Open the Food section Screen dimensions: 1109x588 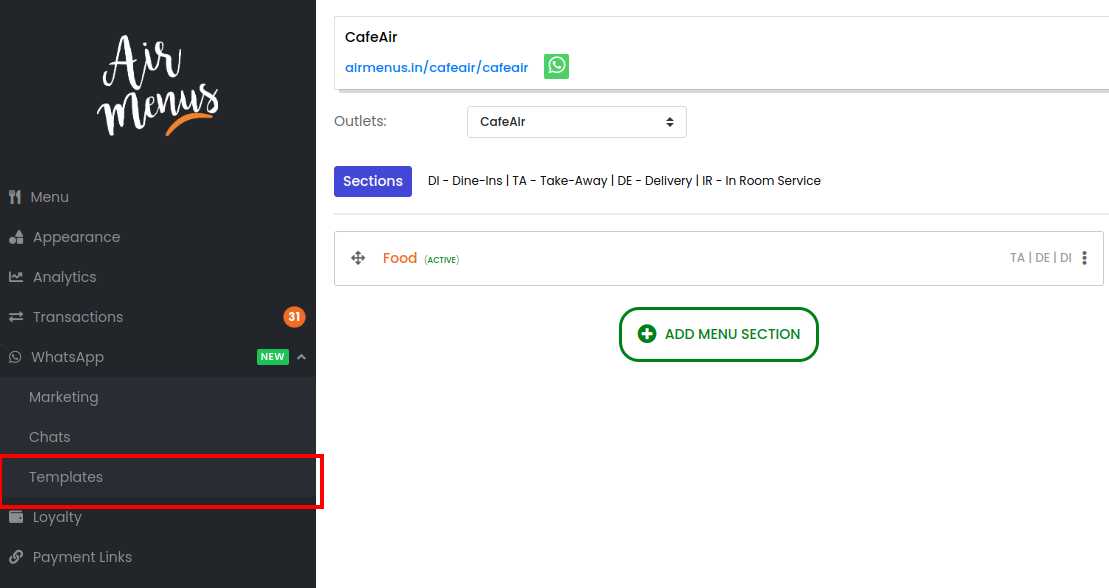400,258
